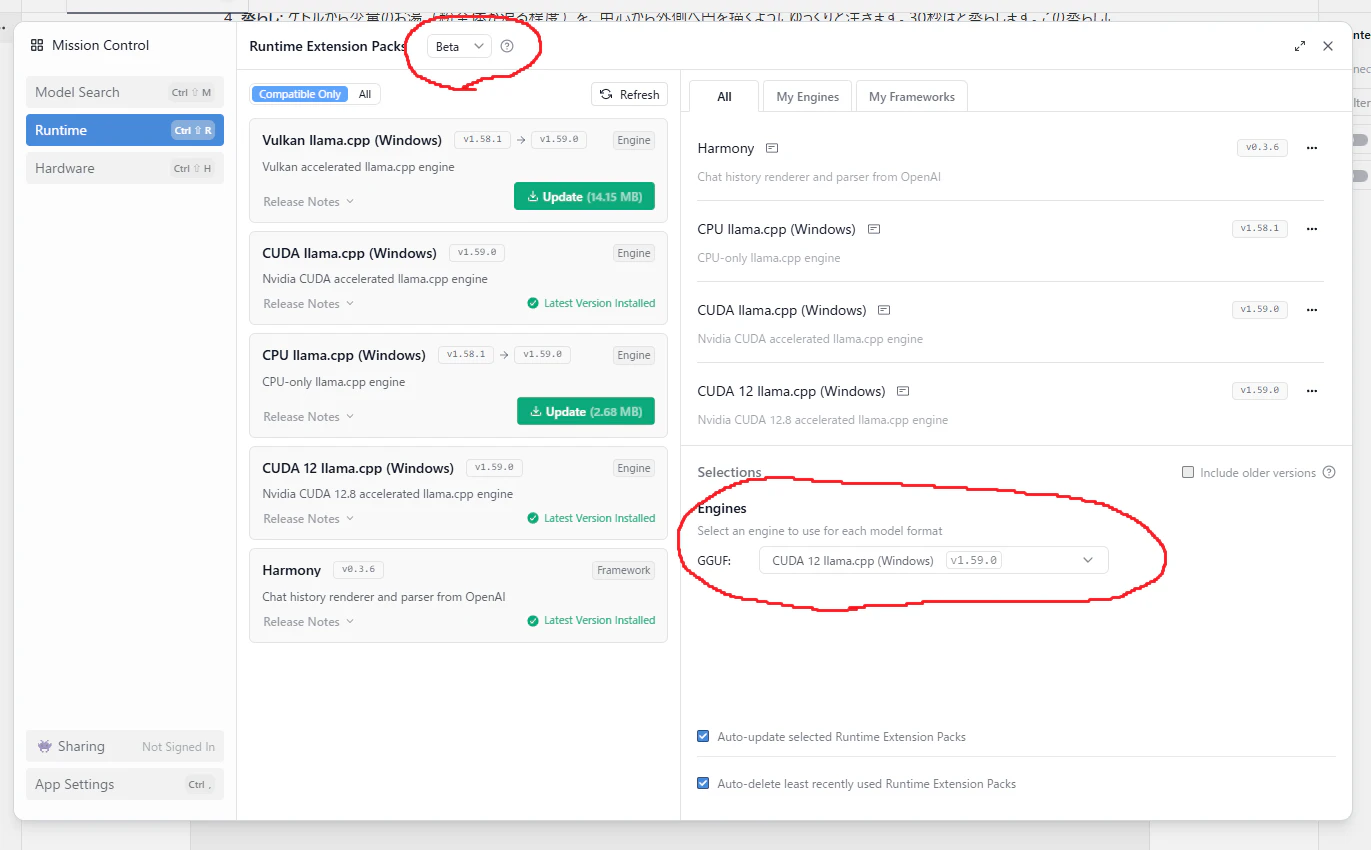Expand Release Notes for CPU llama.cpp
Viewport: 1371px width, 850px height.
[309, 416]
